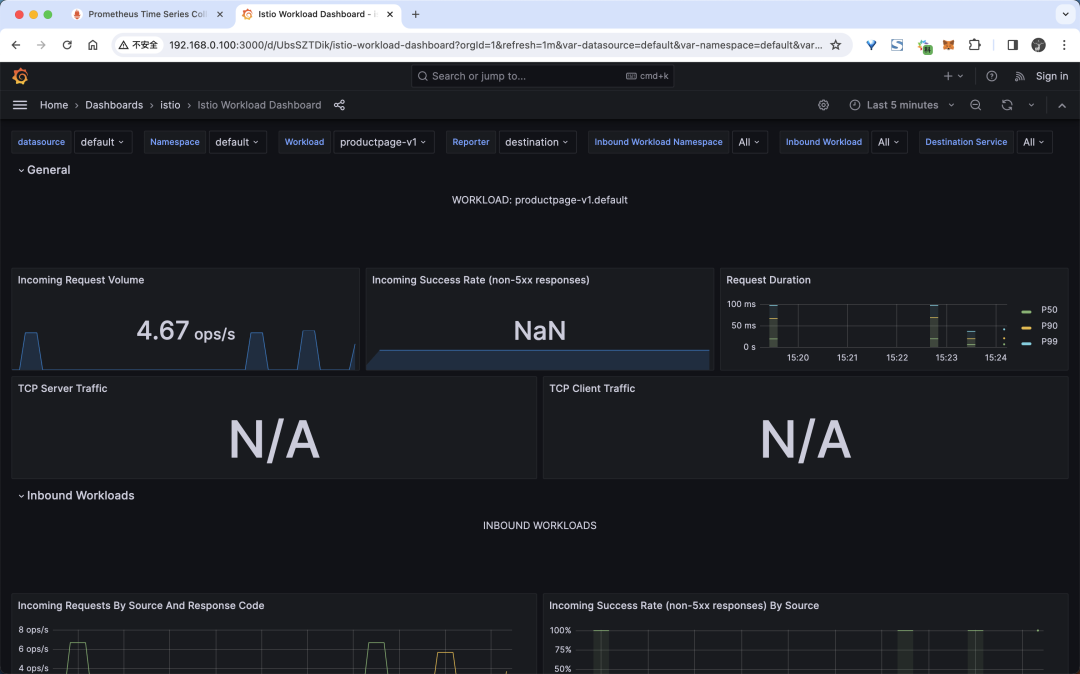Refresh the dashboard with refresh icon

pyautogui.click(x=1006, y=105)
